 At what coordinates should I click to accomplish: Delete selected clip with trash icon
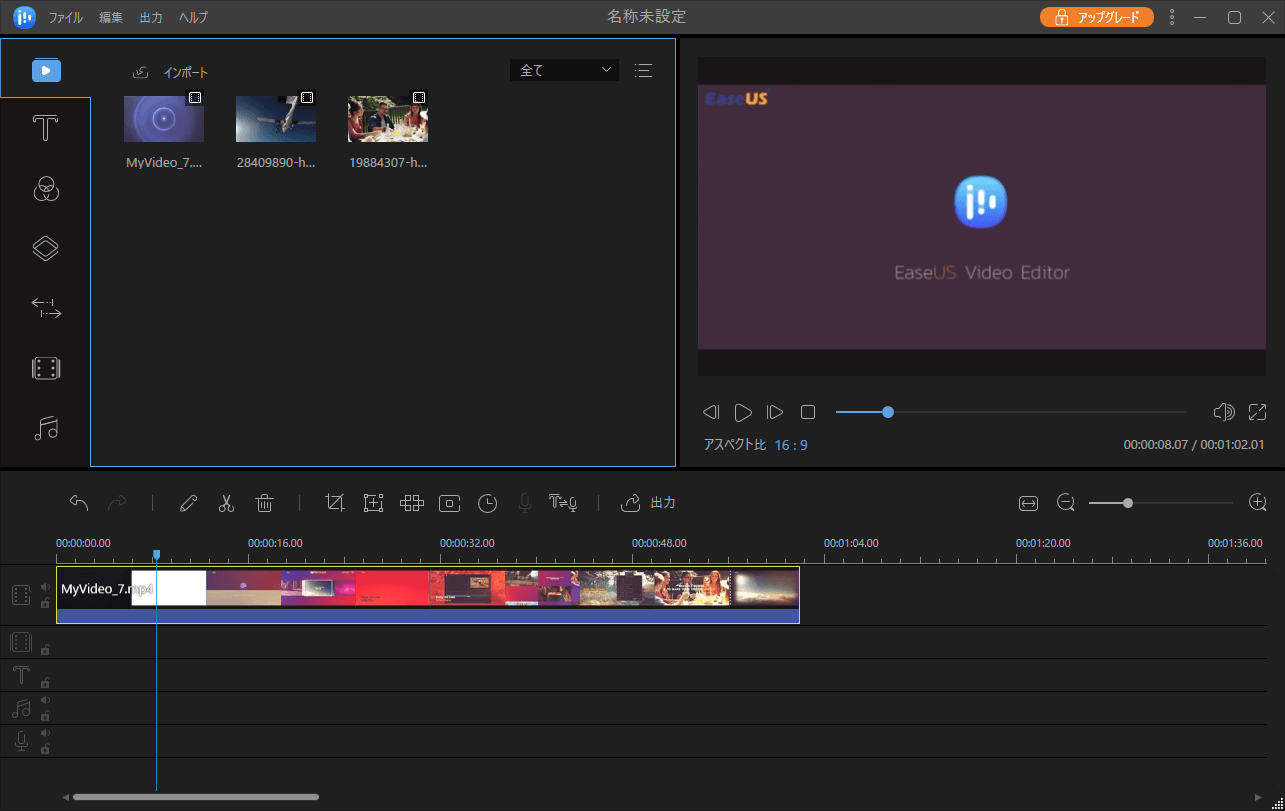click(264, 503)
